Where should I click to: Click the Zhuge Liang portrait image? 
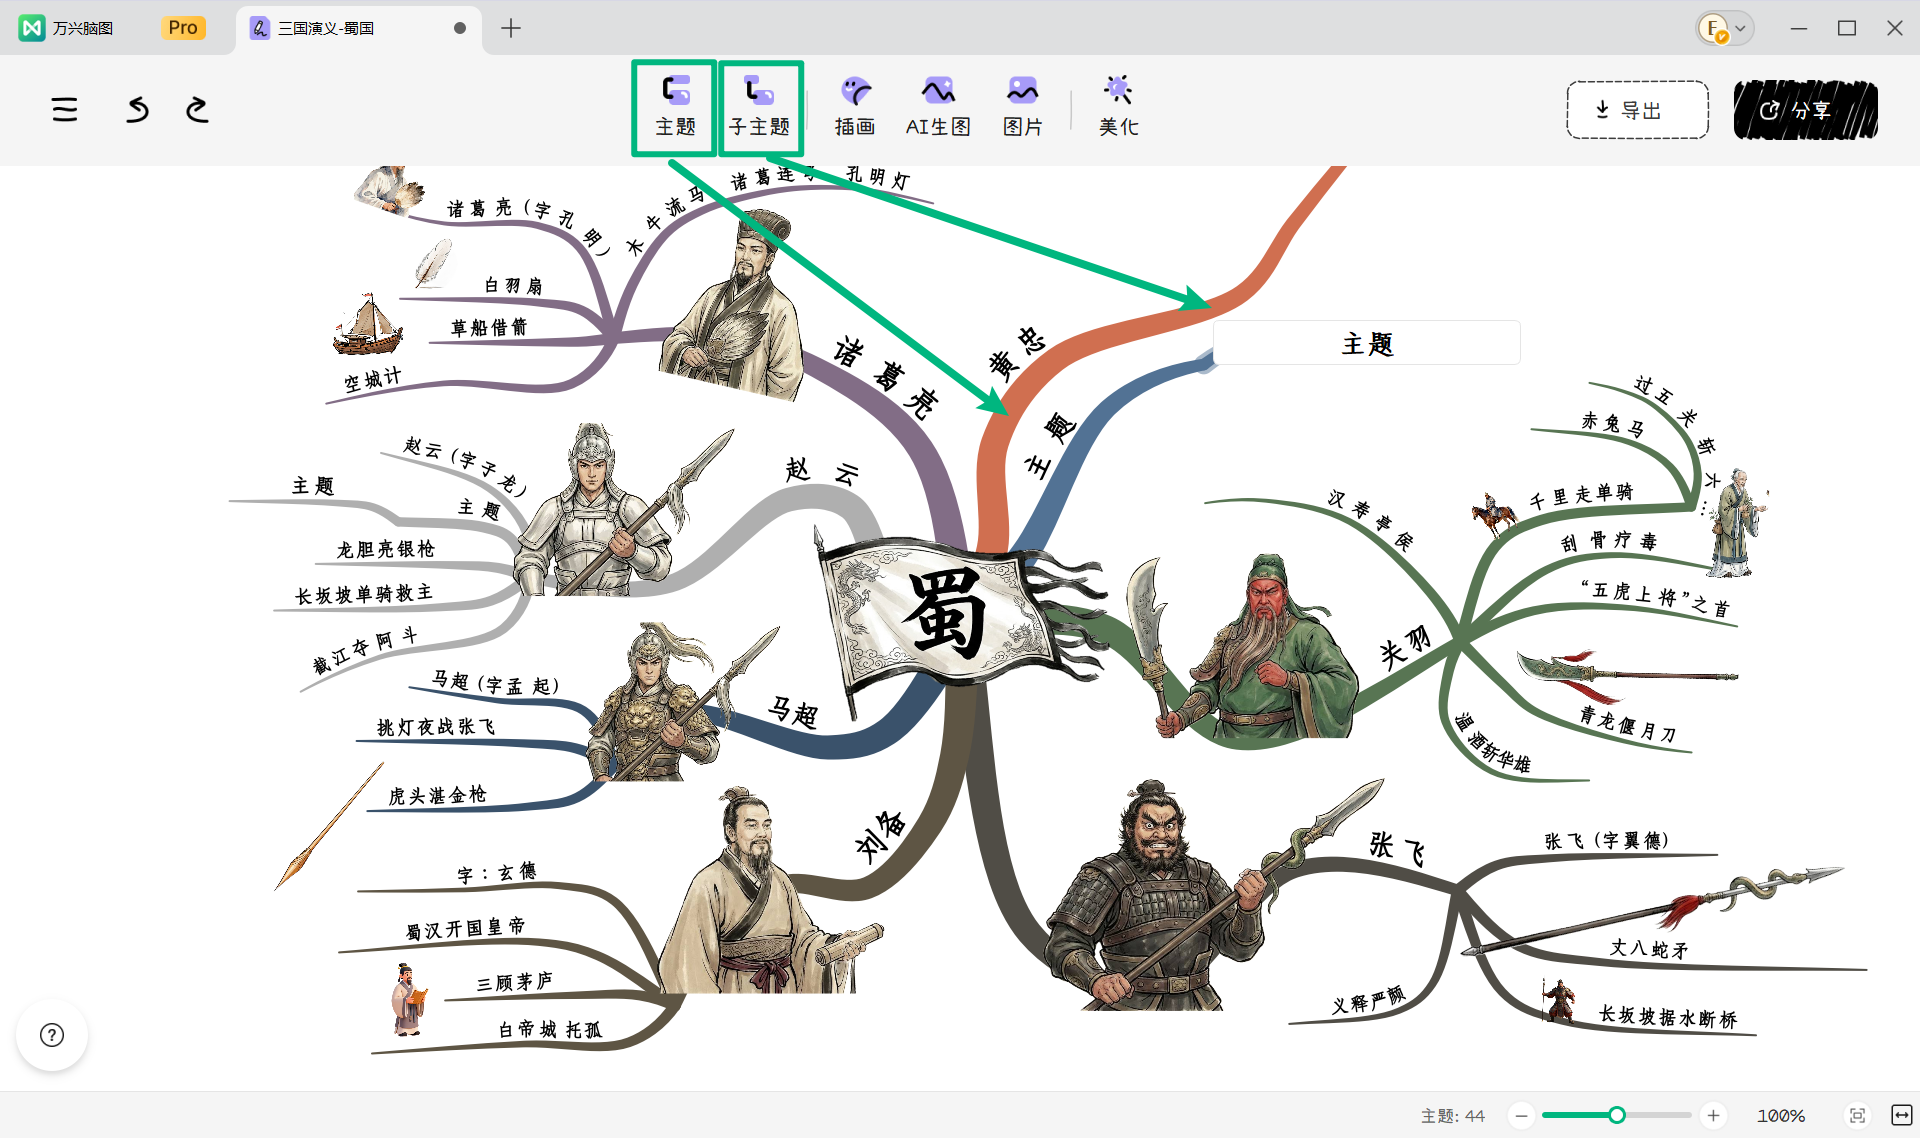(x=733, y=304)
